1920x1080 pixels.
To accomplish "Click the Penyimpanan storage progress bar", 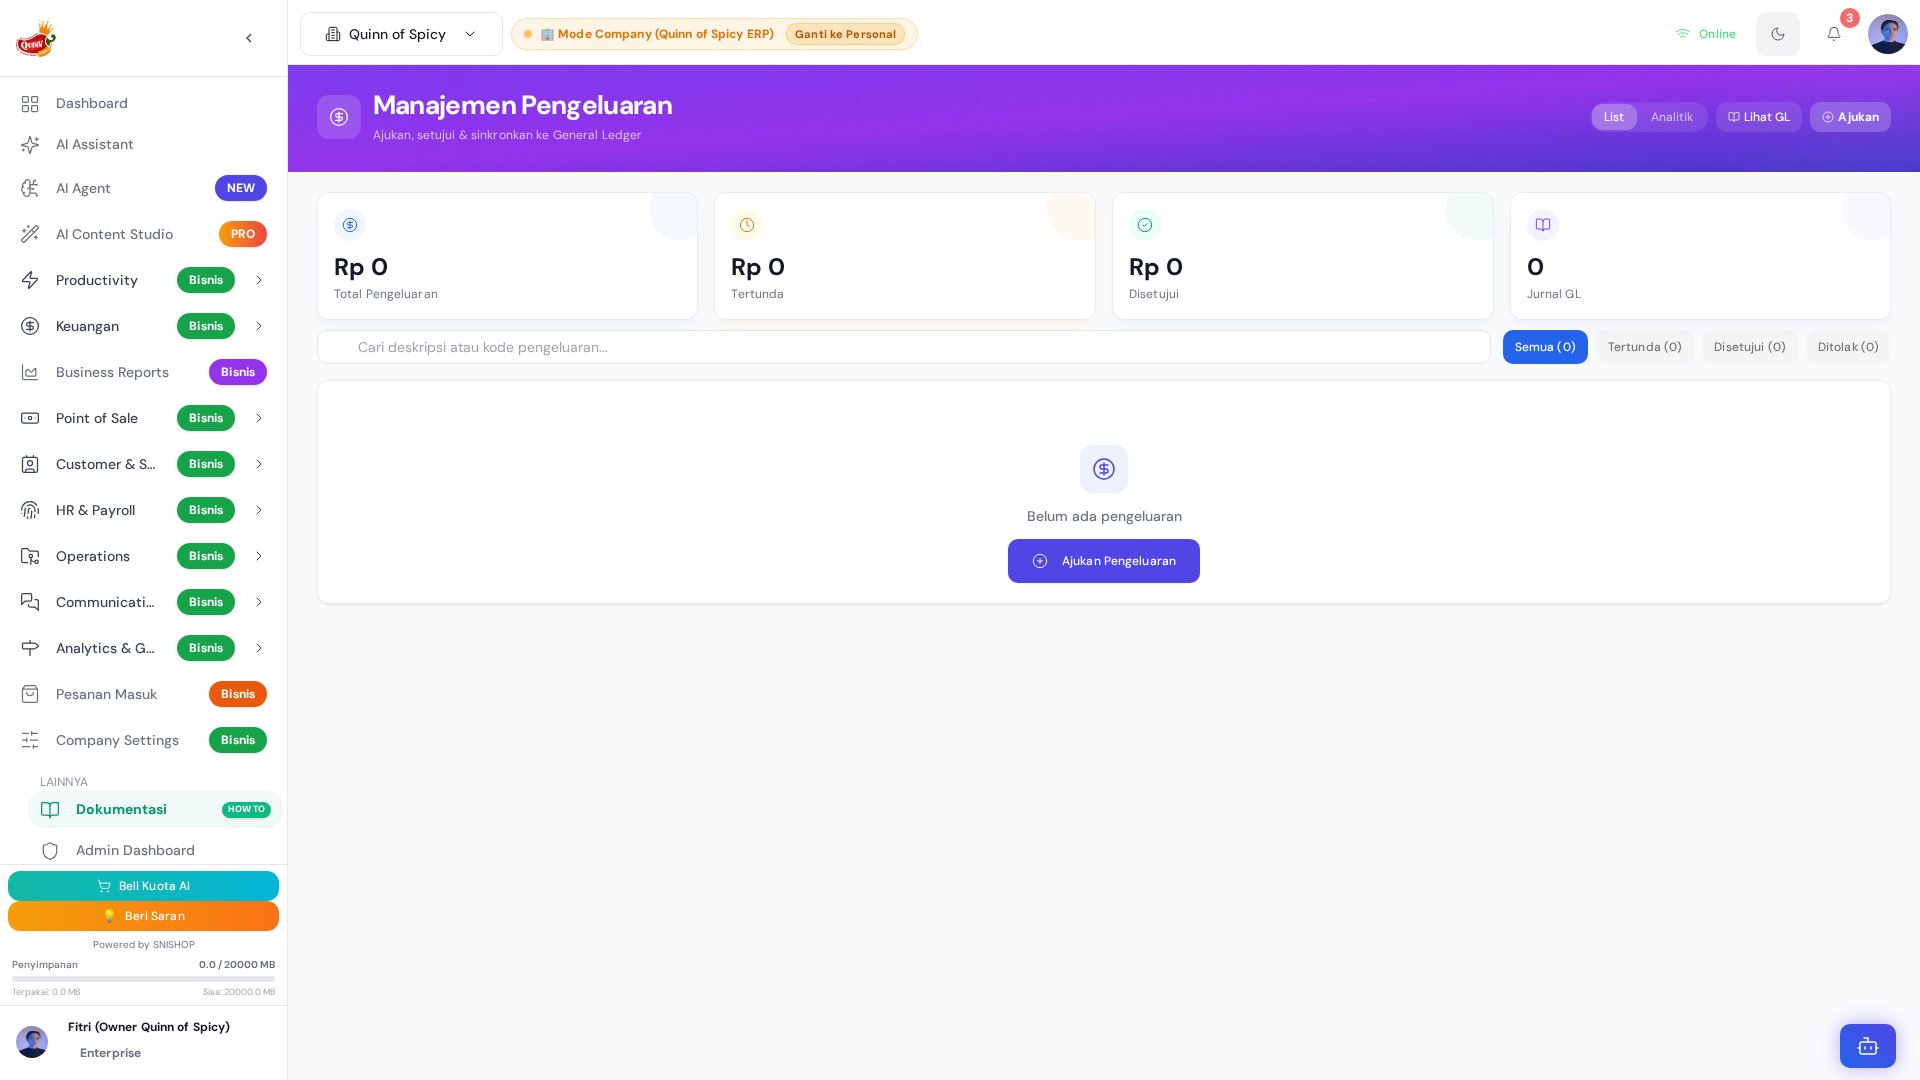I will (143, 979).
